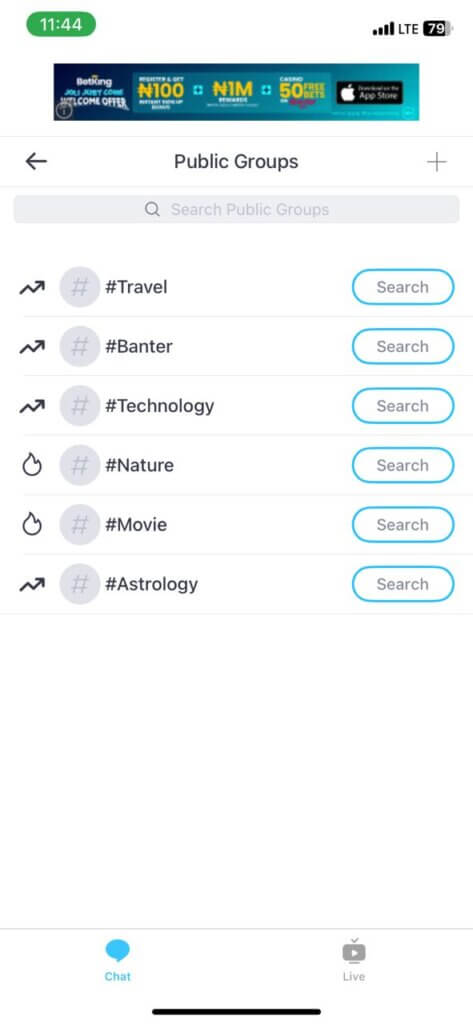Tap the trending arrow icon beside #Banter
473x1024 pixels.
[x=32, y=347]
